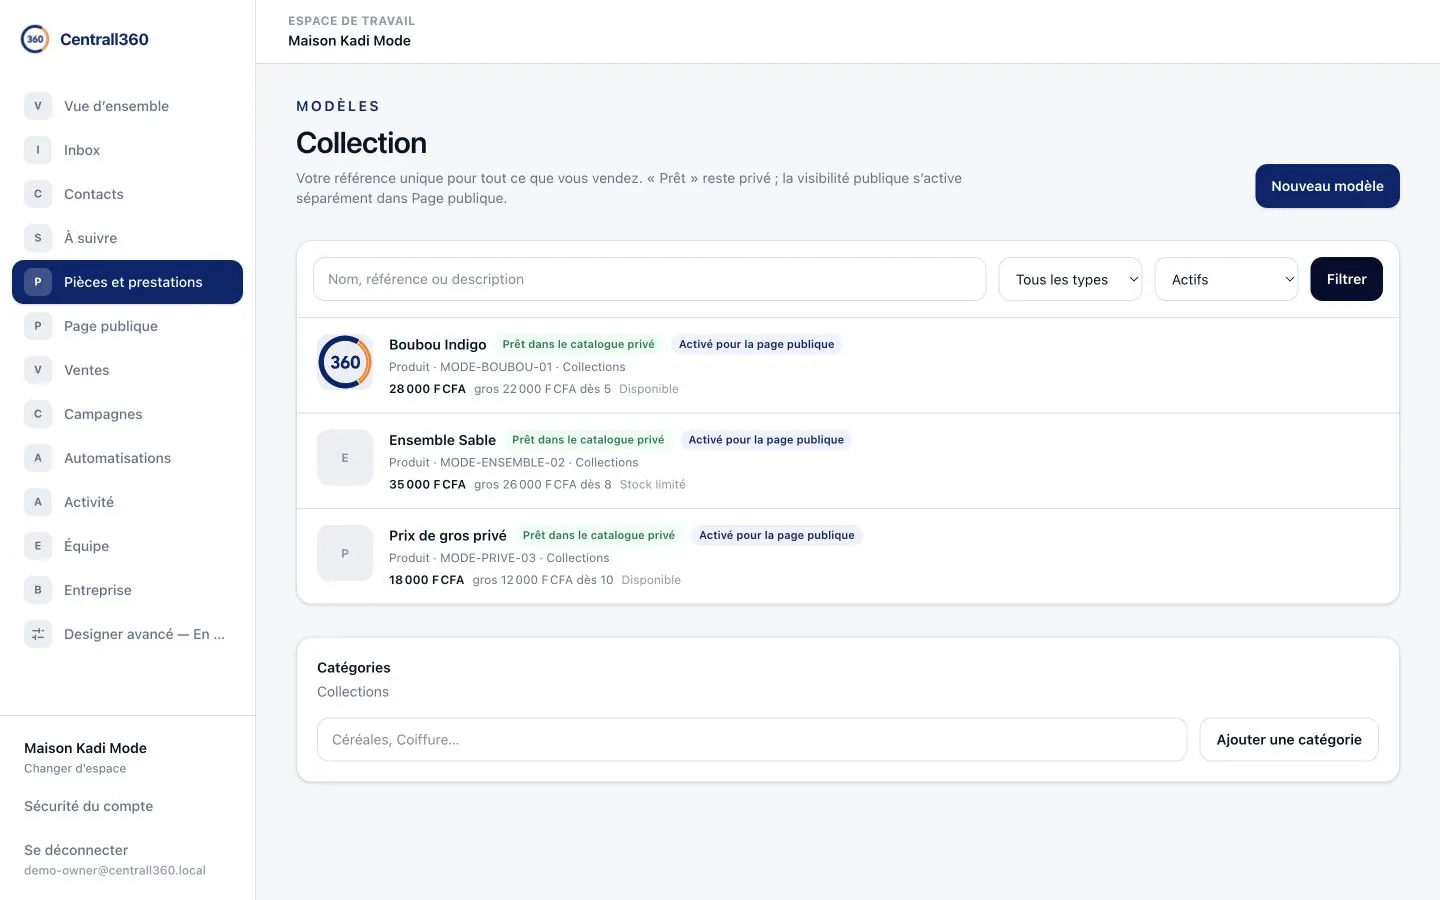1440x900 pixels.
Task: Click Ajouter une catégorie button
Action: (1289, 740)
